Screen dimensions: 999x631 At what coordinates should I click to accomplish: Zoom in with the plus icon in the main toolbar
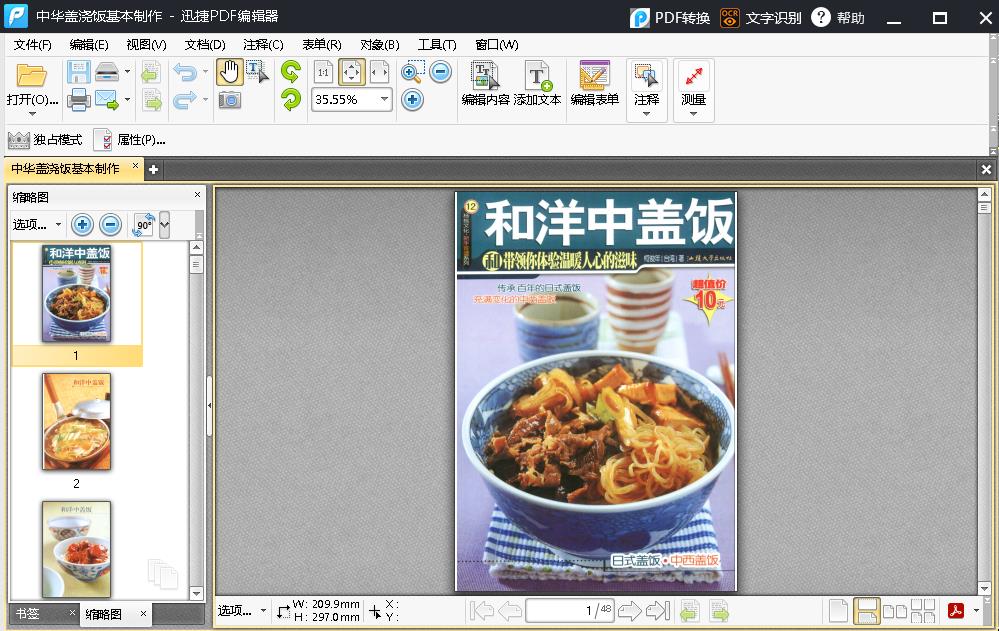click(412, 99)
